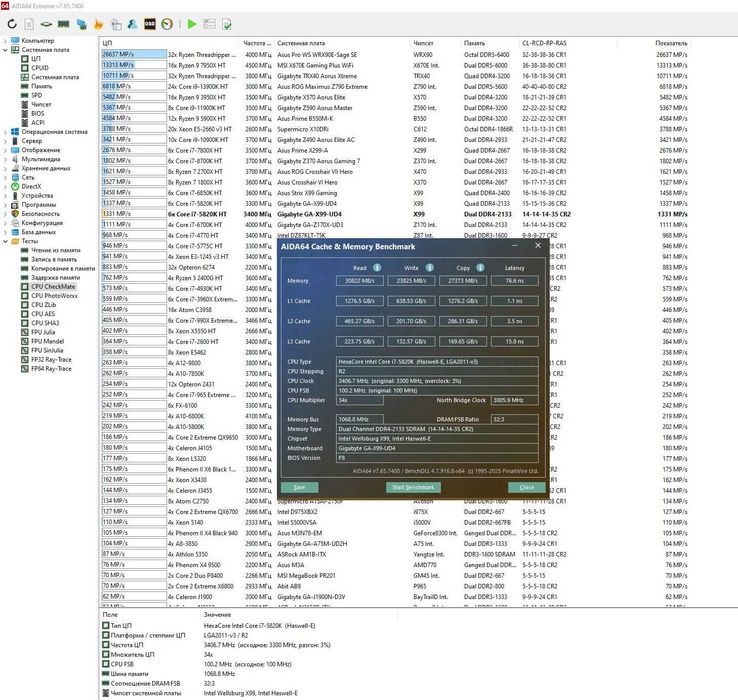The width and height of the screenshot is (738, 700).
Task: Click Memory Read value 30822 MB/s
Action: [x=360, y=281]
